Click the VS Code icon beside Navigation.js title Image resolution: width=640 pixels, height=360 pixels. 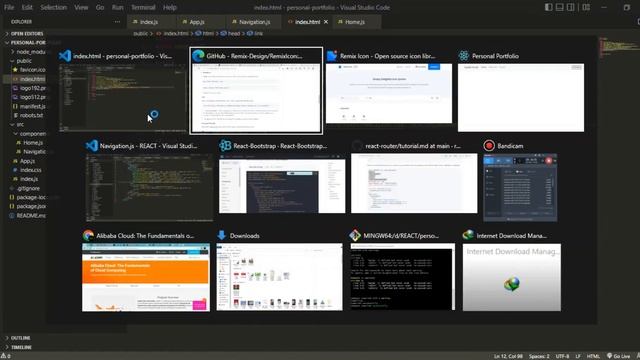(x=92, y=146)
